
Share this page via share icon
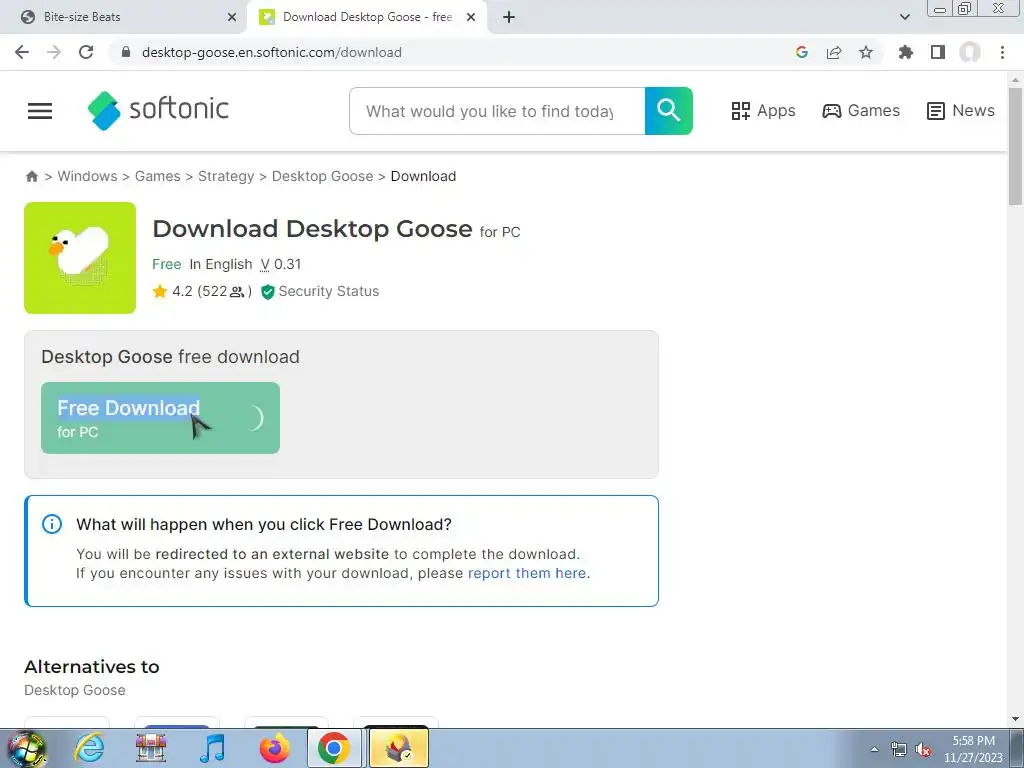(x=834, y=52)
